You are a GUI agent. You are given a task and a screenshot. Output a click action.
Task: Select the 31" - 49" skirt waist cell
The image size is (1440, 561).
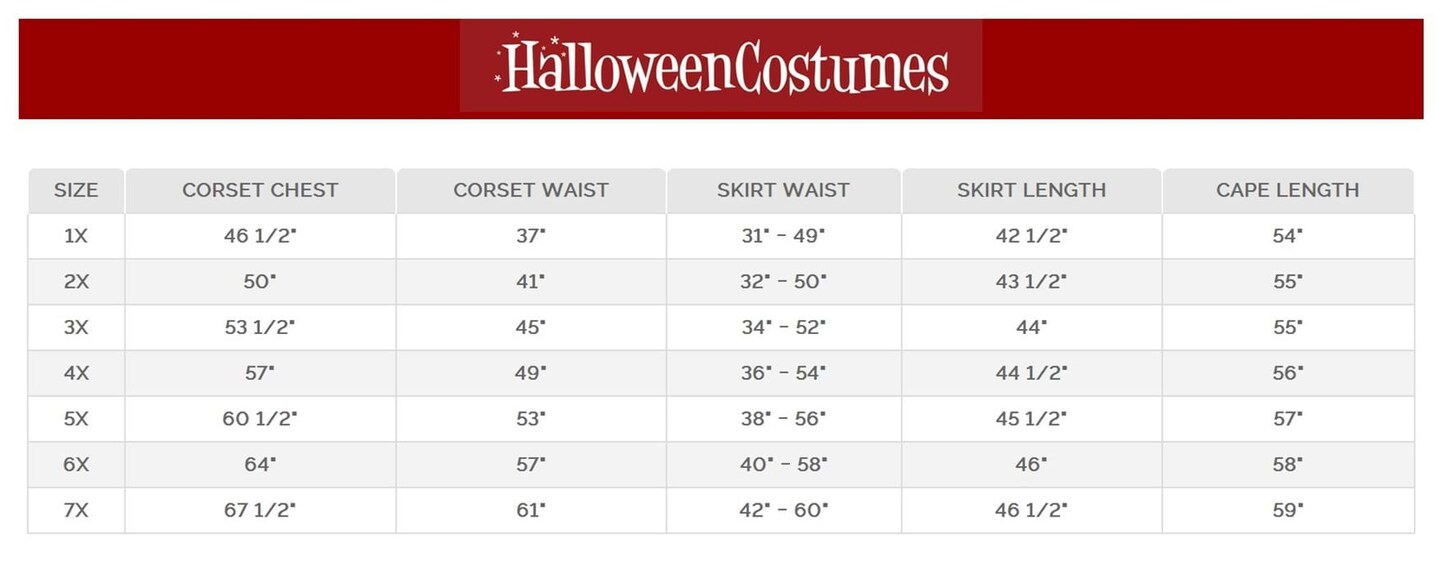pos(783,236)
